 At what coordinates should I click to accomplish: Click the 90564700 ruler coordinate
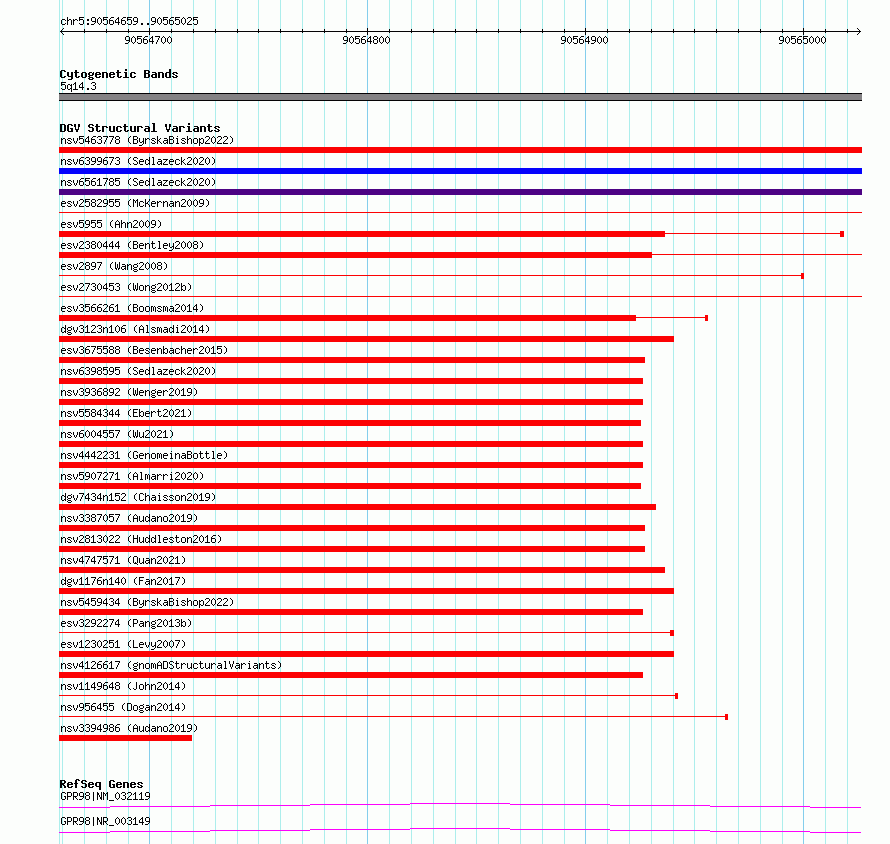click(x=148, y=40)
